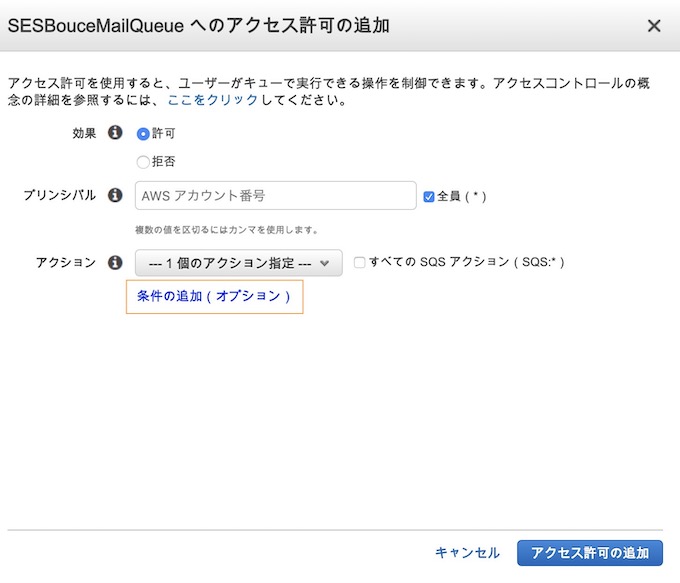Click the AWS アカウント番号 input field
The height and width of the screenshot is (583, 680).
tap(275, 196)
